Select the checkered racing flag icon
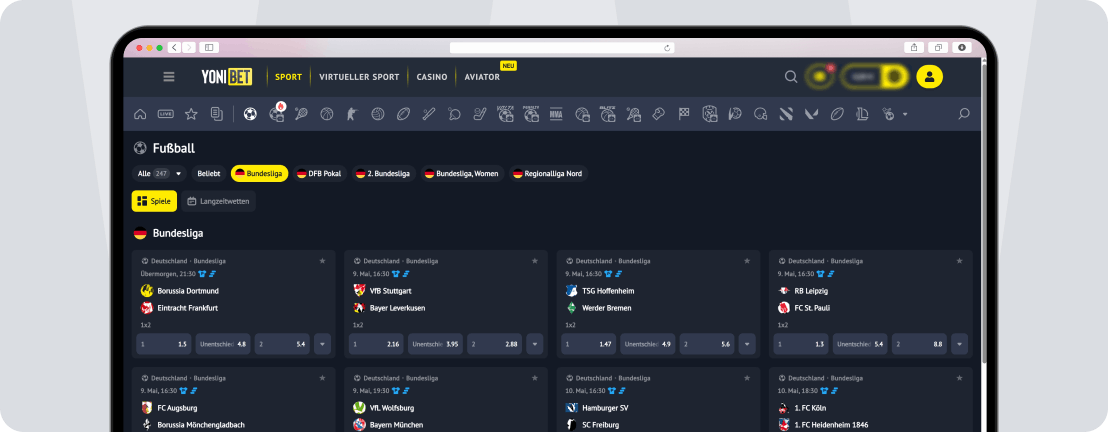Viewport: 1108px width, 432px height. tap(683, 114)
